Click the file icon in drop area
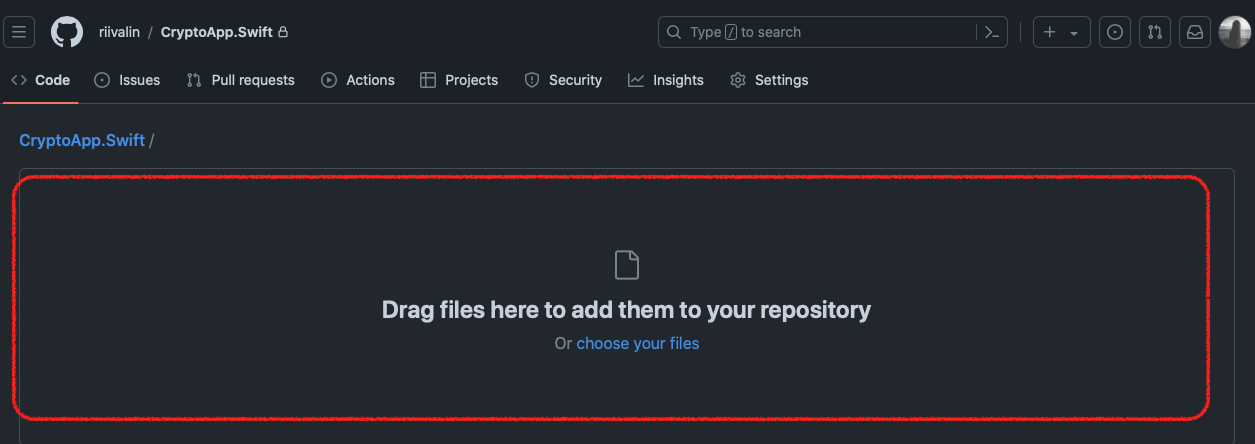The image size is (1255, 444). (626, 265)
